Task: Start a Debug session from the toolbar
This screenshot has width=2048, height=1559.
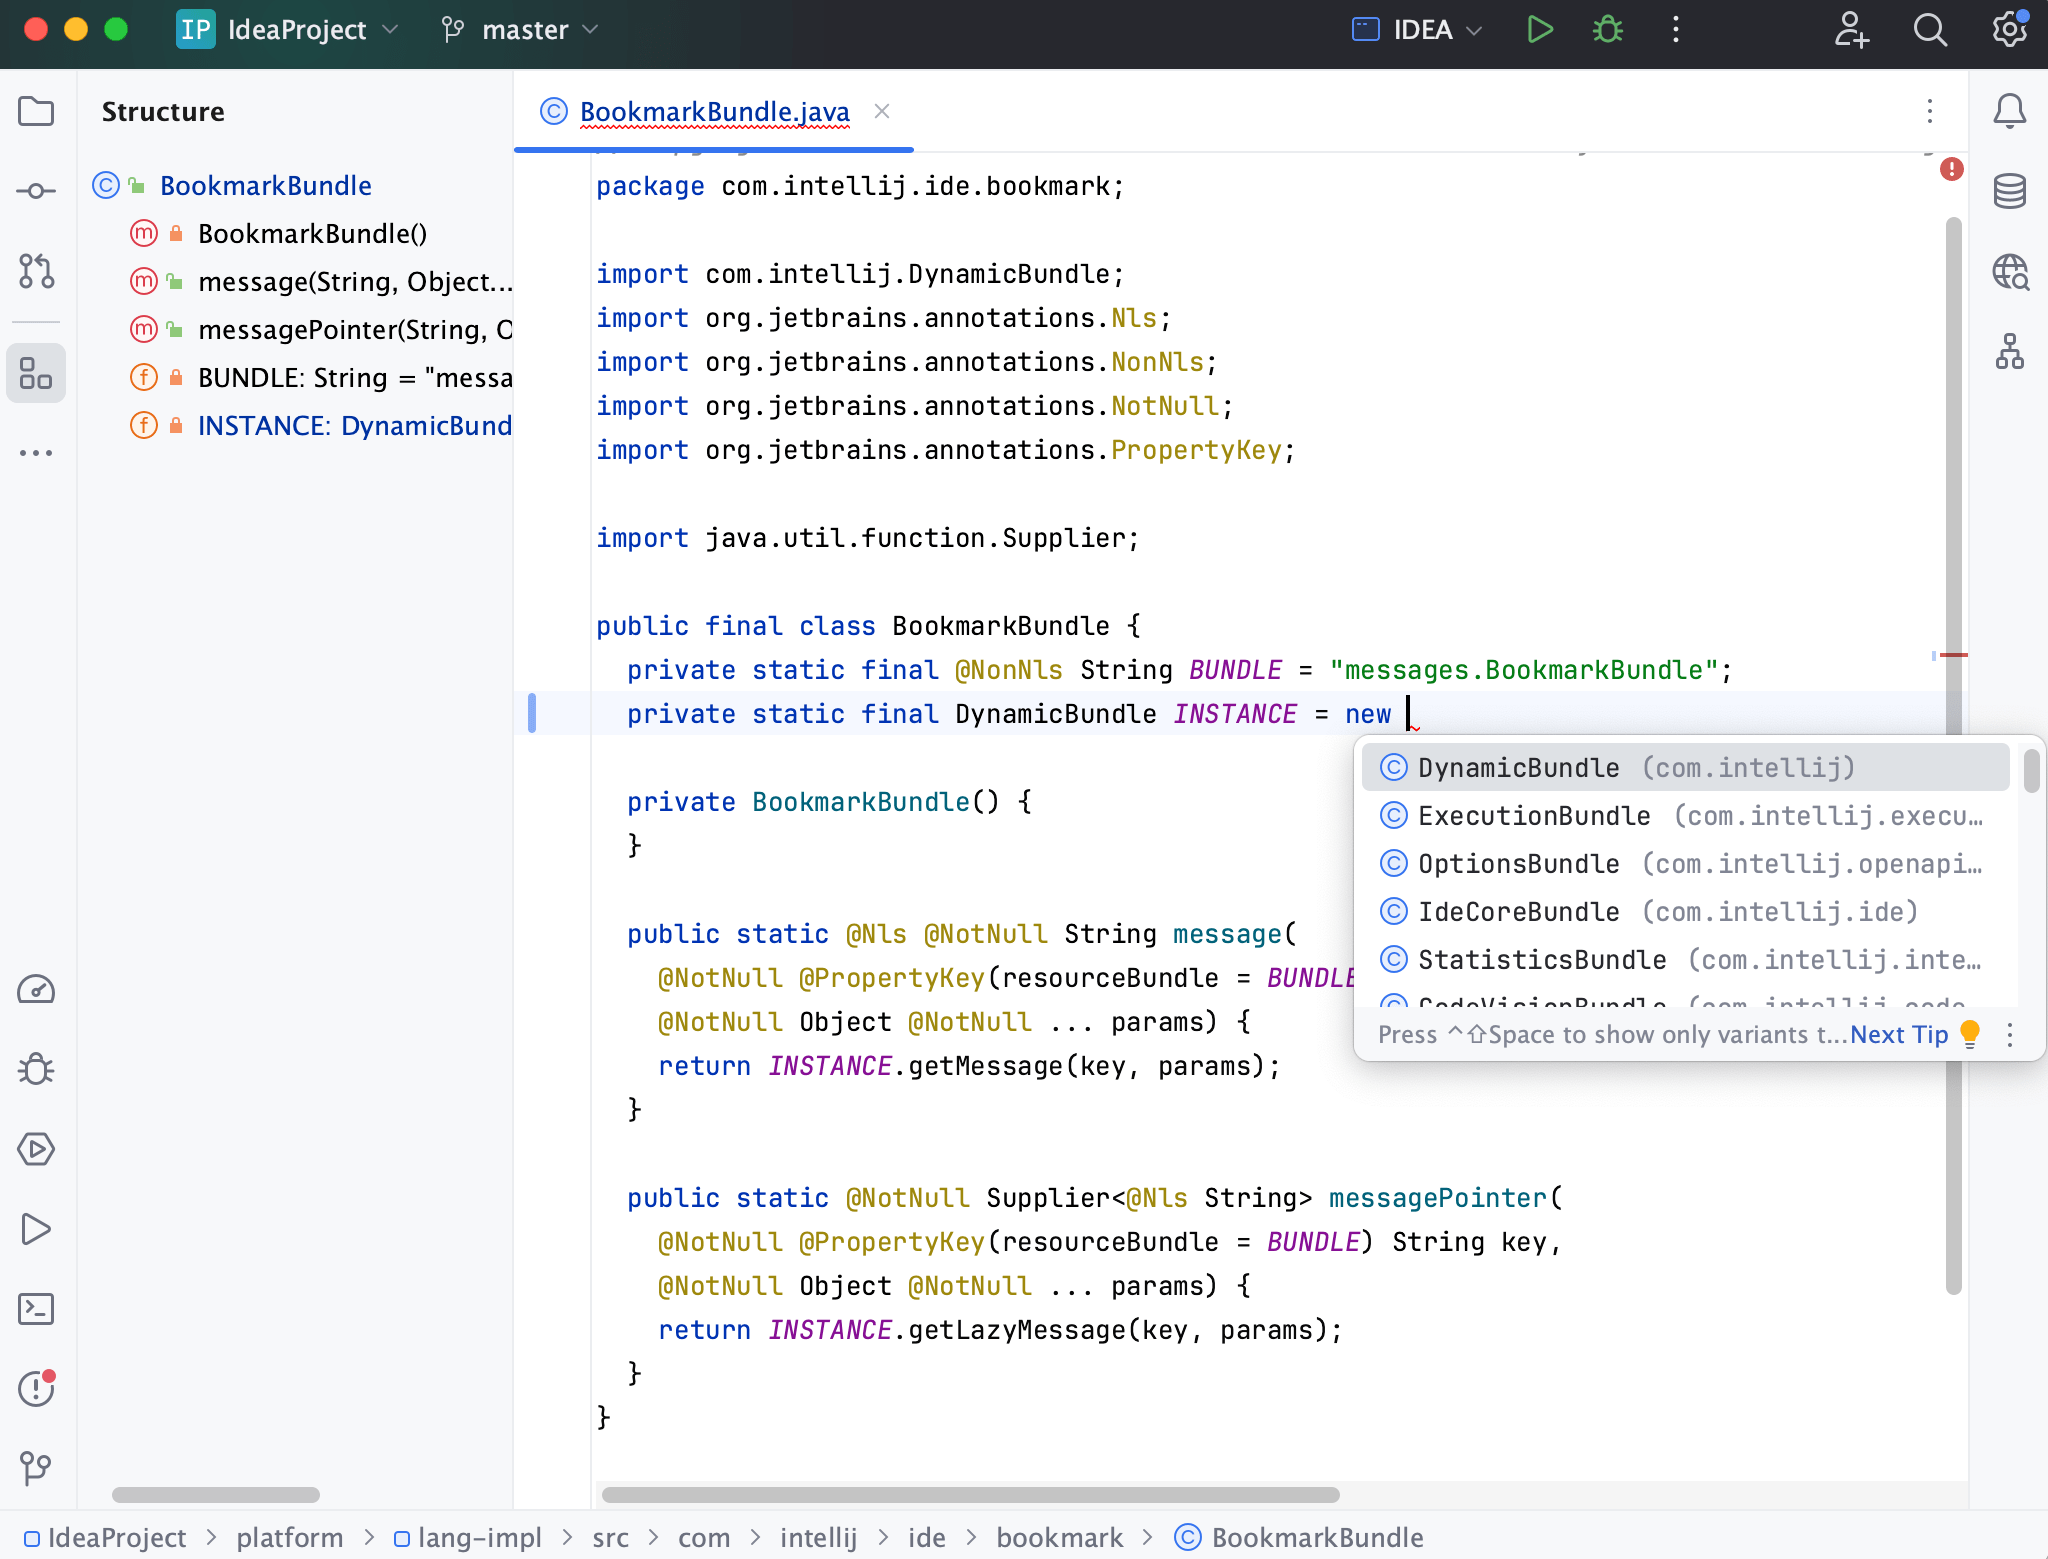Action: tap(1606, 29)
